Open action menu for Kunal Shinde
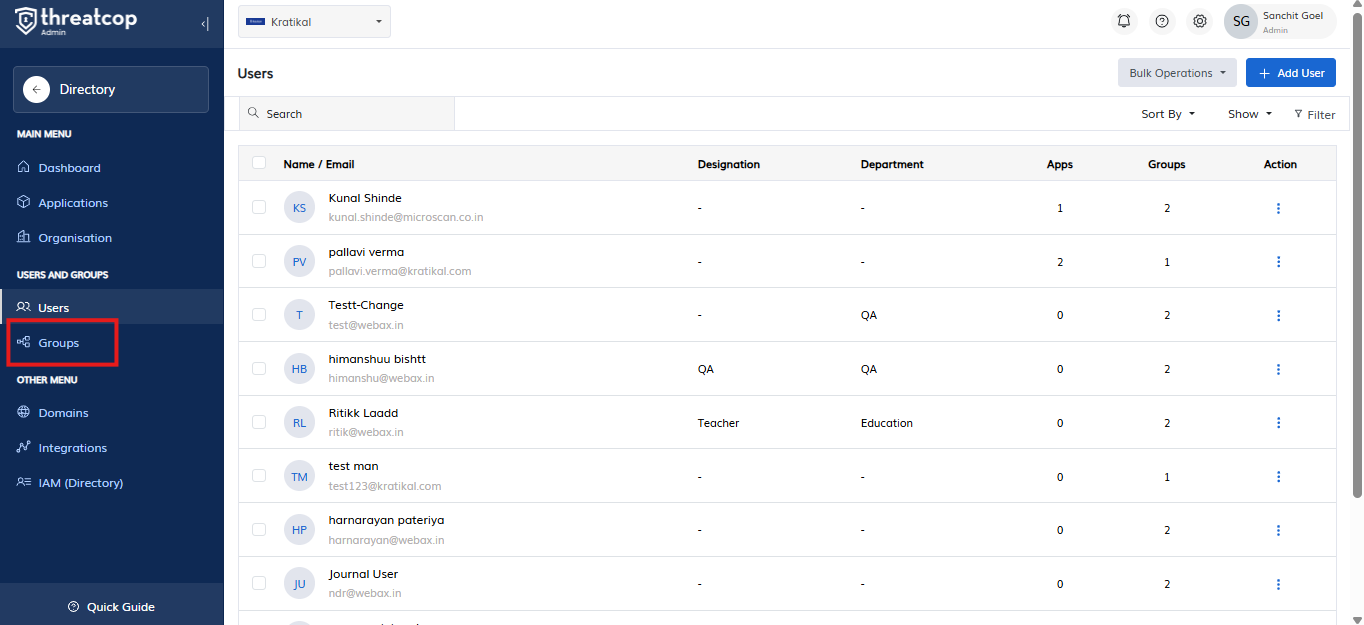Screen dimensions: 1364x625 tap(1278, 208)
